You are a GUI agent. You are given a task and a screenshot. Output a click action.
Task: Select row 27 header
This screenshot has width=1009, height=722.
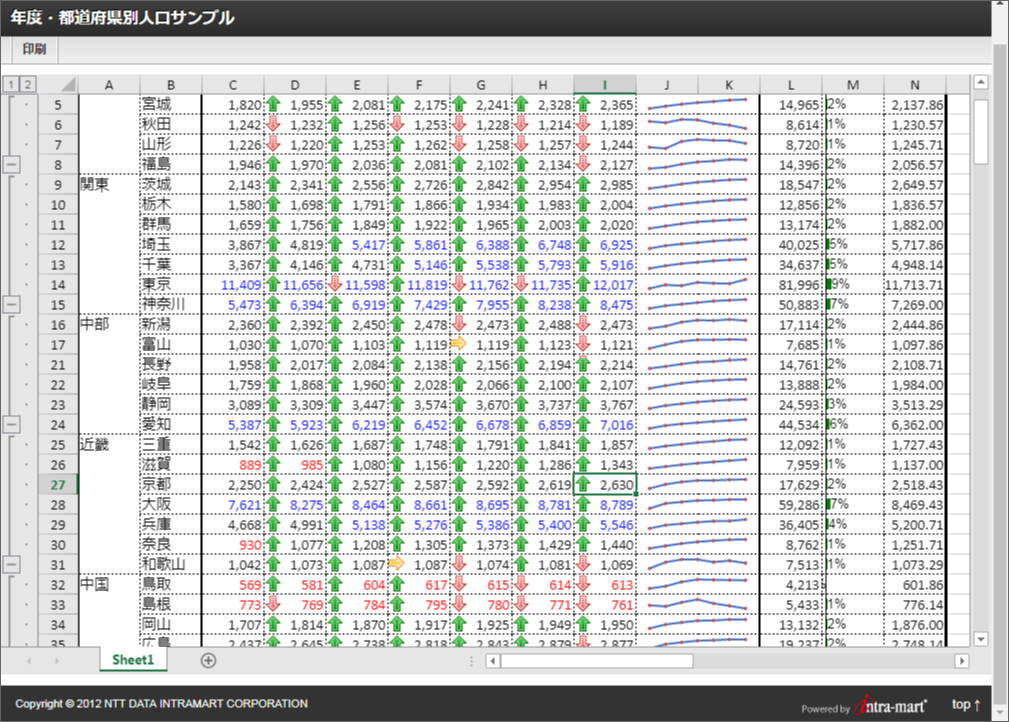pos(58,485)
